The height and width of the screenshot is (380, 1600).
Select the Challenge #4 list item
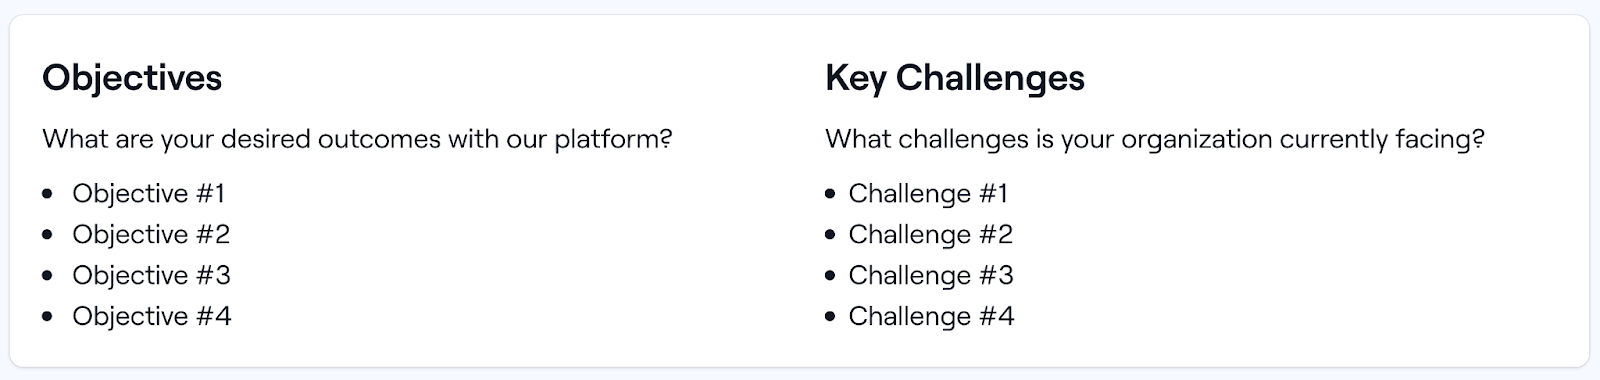pyautogui.click(x=932, y=316)
